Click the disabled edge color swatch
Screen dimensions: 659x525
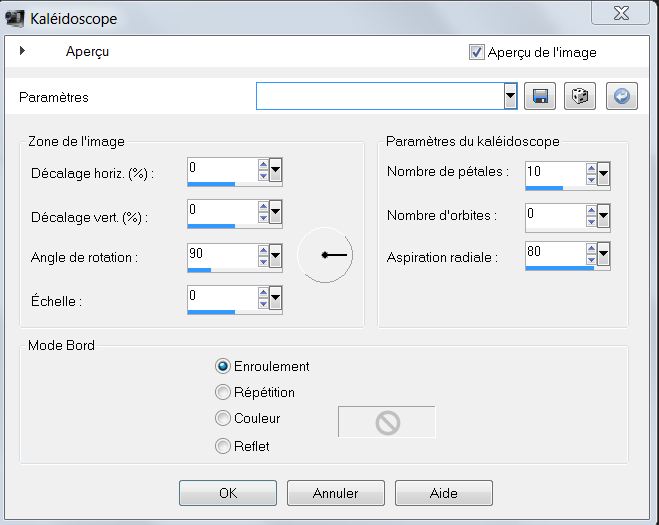tap(387, 422)
